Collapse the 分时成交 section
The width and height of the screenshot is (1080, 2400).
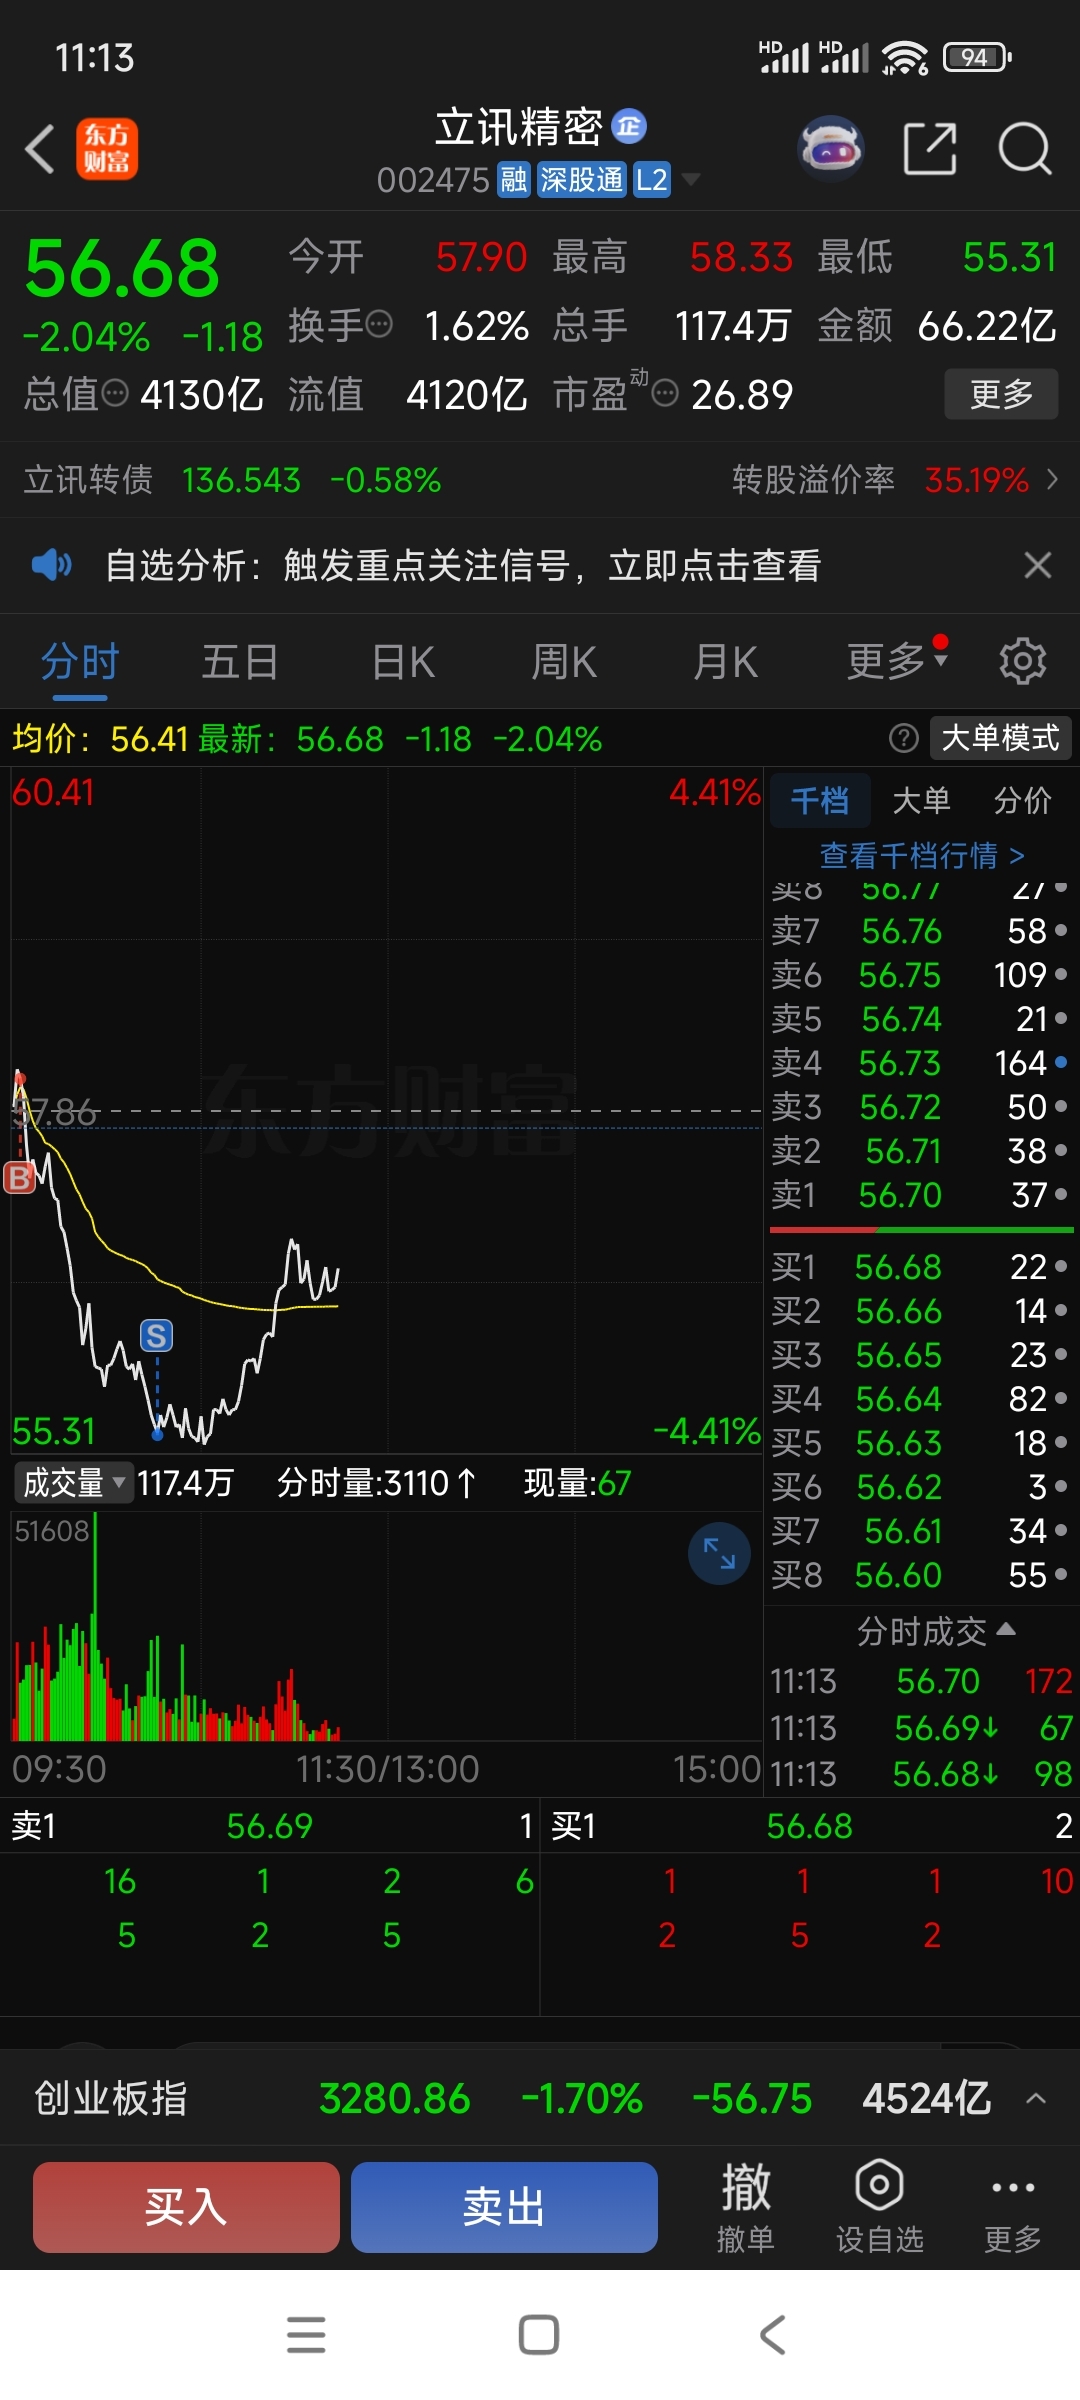pos(936,1631)
